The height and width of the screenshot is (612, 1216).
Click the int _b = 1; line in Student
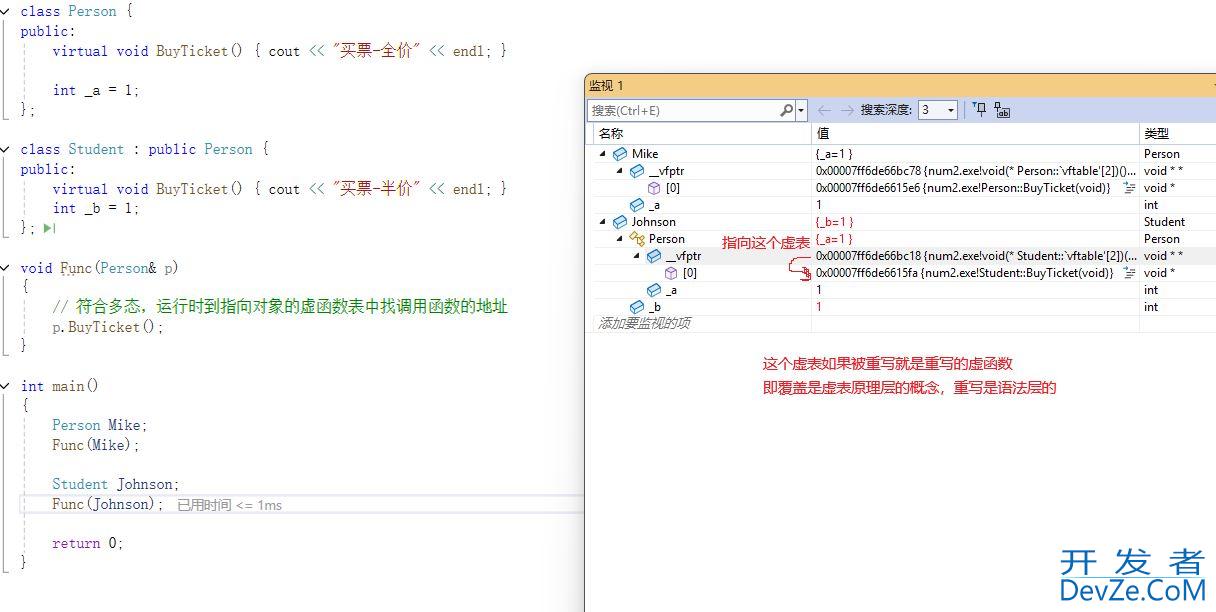(x=96, y=208)
